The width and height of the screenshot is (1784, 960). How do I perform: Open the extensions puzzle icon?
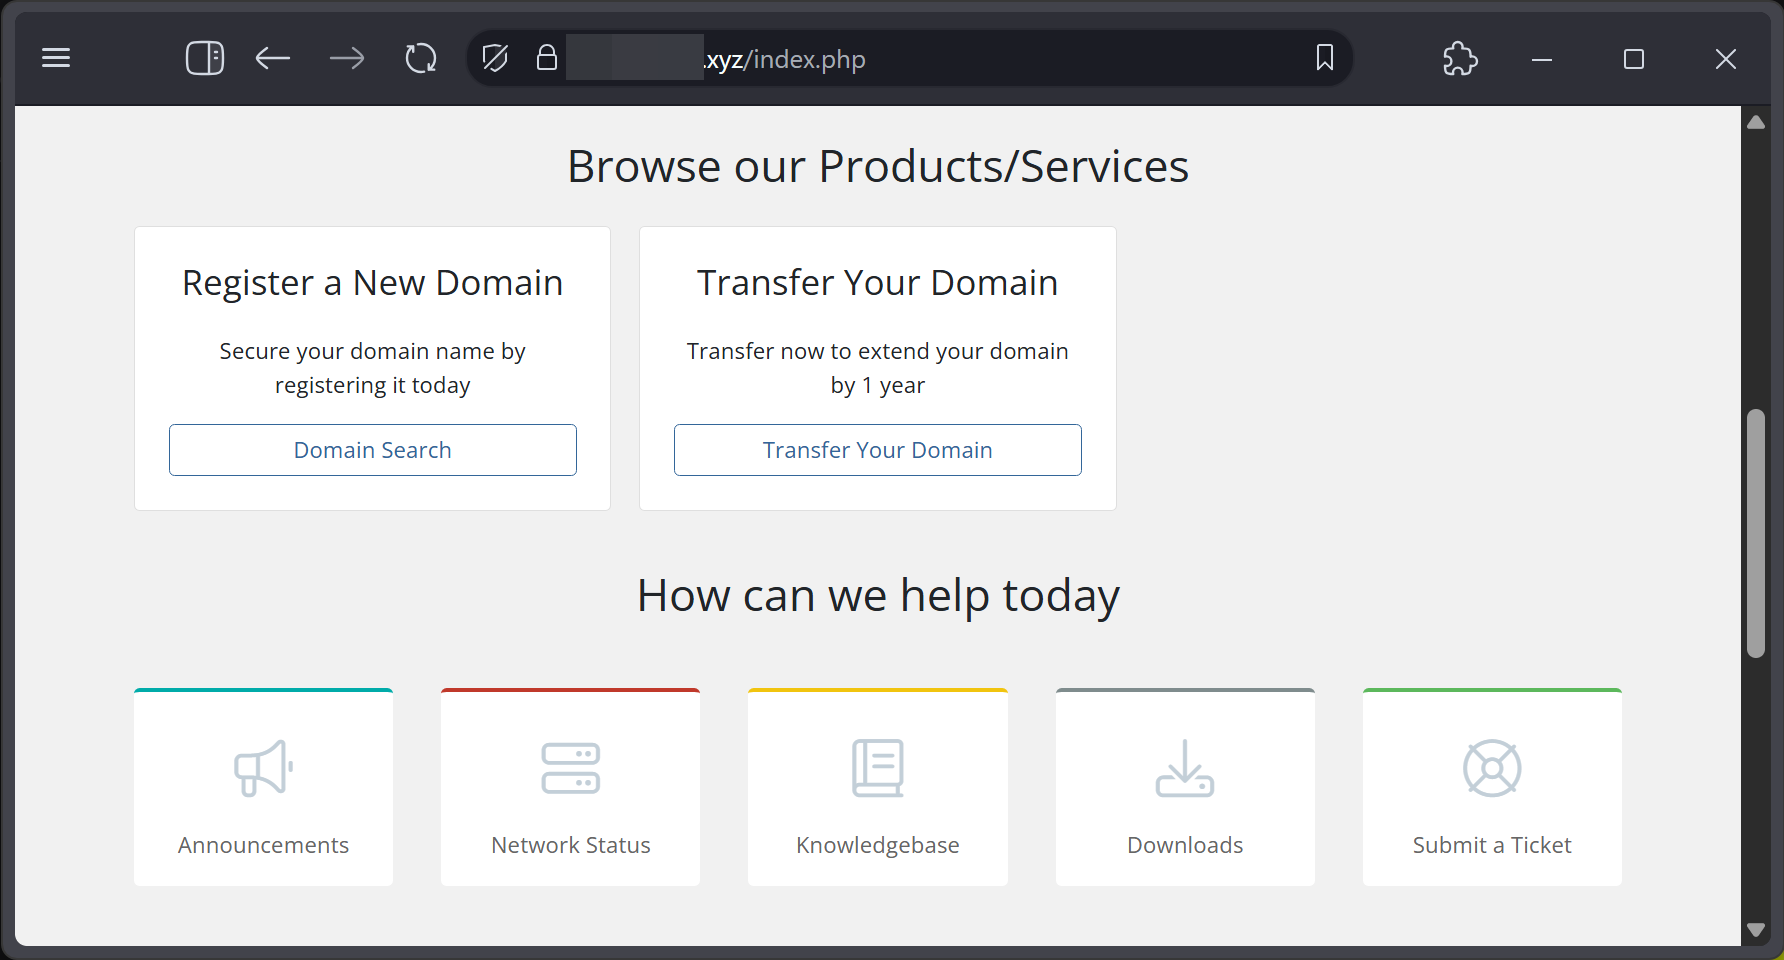click(1460, 58)
